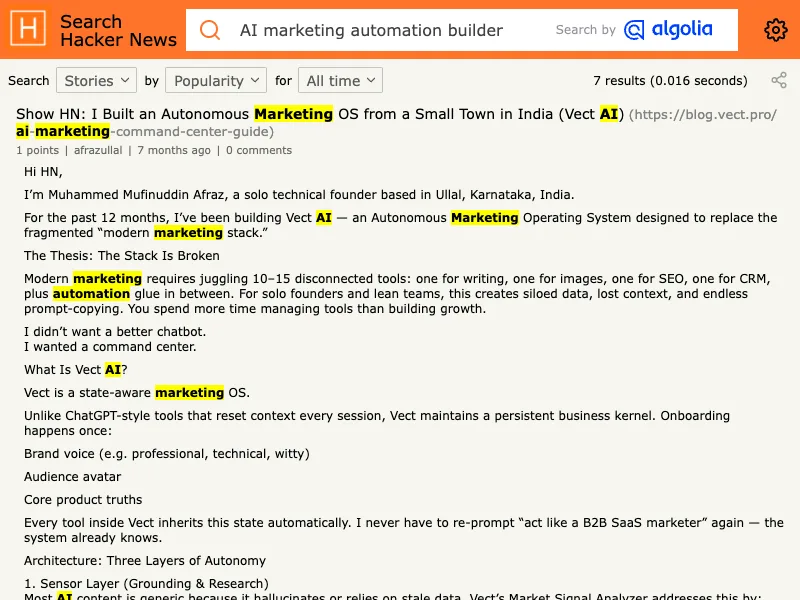Click 'I wanted a command center.' line
Image resolution: width=800 pixels, height=600 pixels.
[x=110, y=347]
